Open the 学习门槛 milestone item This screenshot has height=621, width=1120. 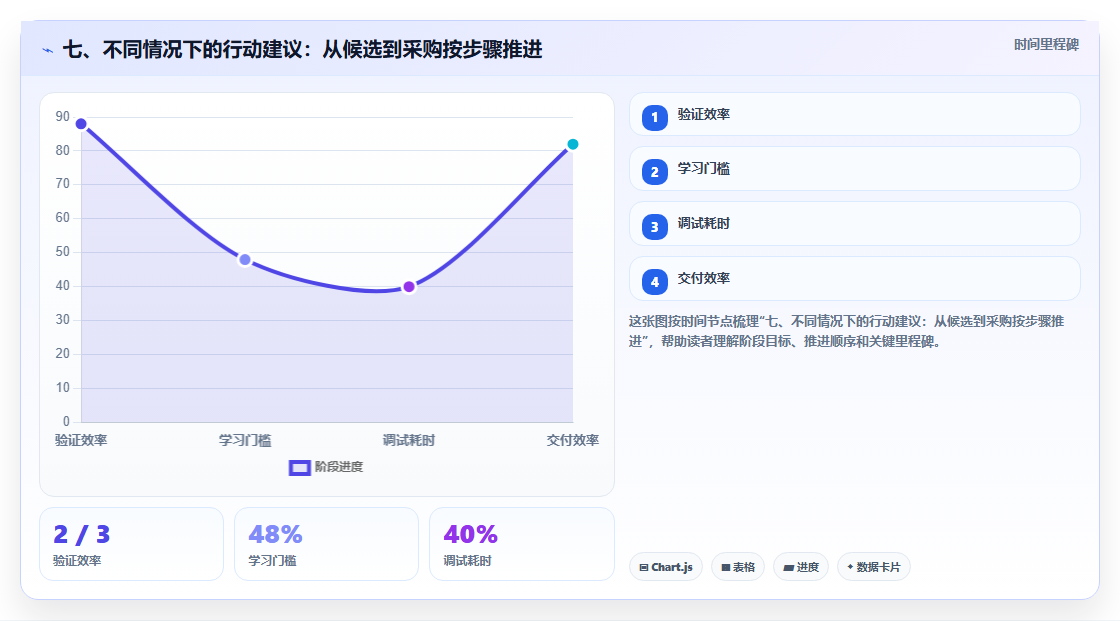click(854, 169)
